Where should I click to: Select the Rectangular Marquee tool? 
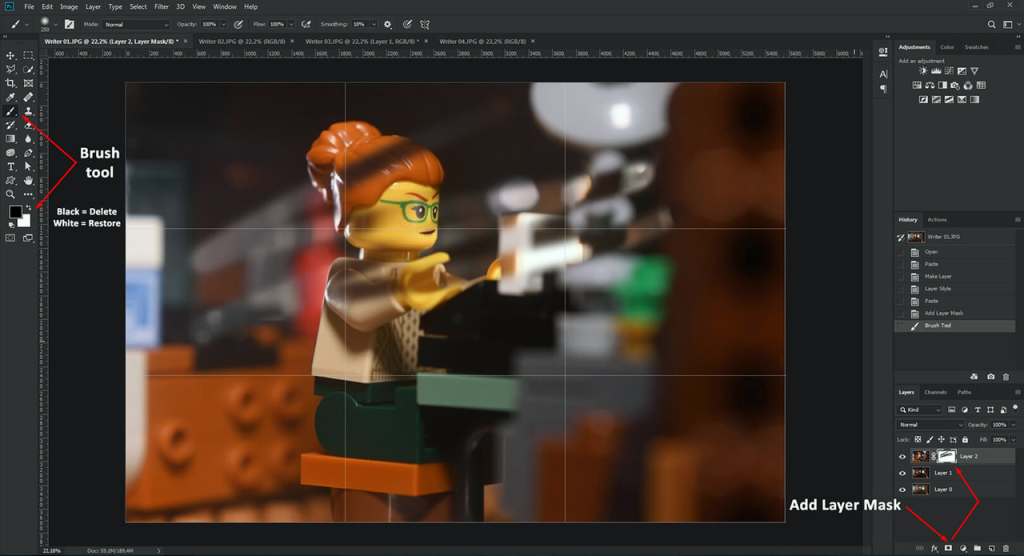point(28,56)
